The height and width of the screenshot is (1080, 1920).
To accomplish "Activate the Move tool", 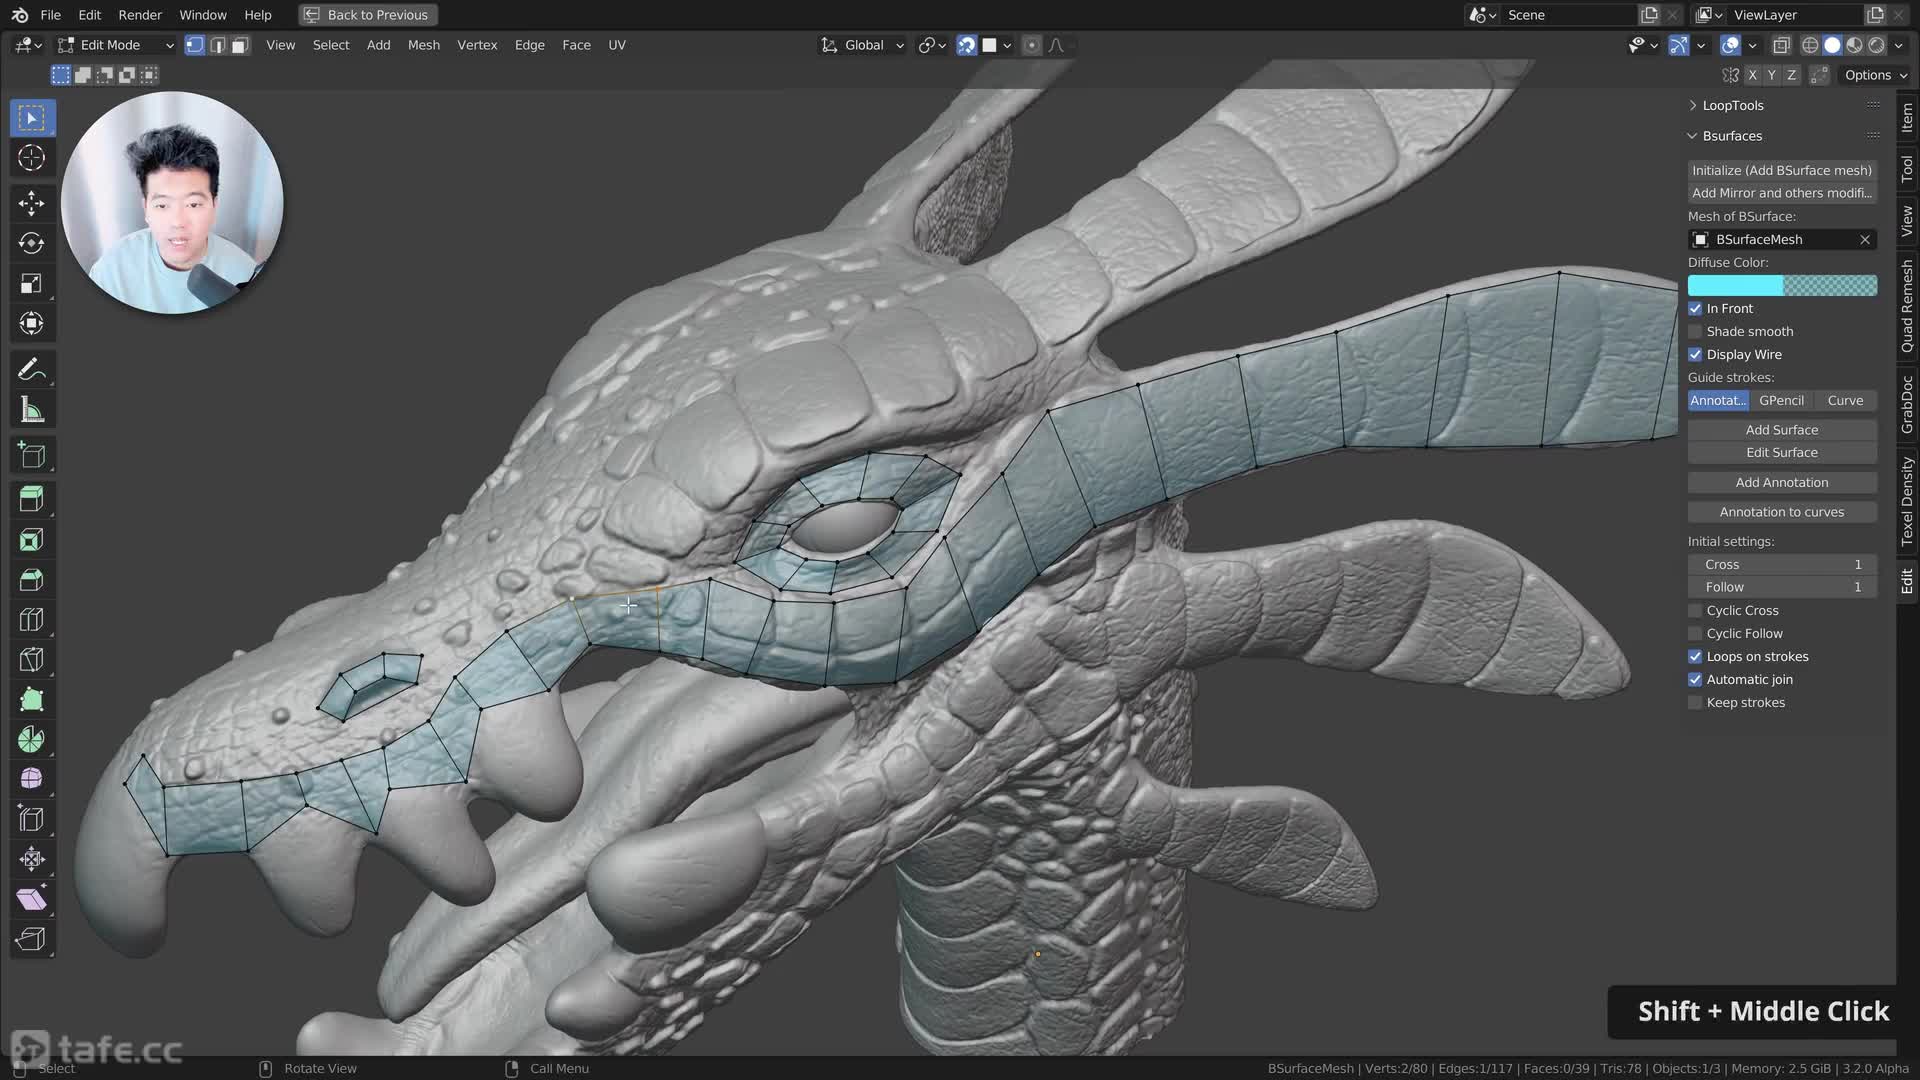I will point(31,203).
